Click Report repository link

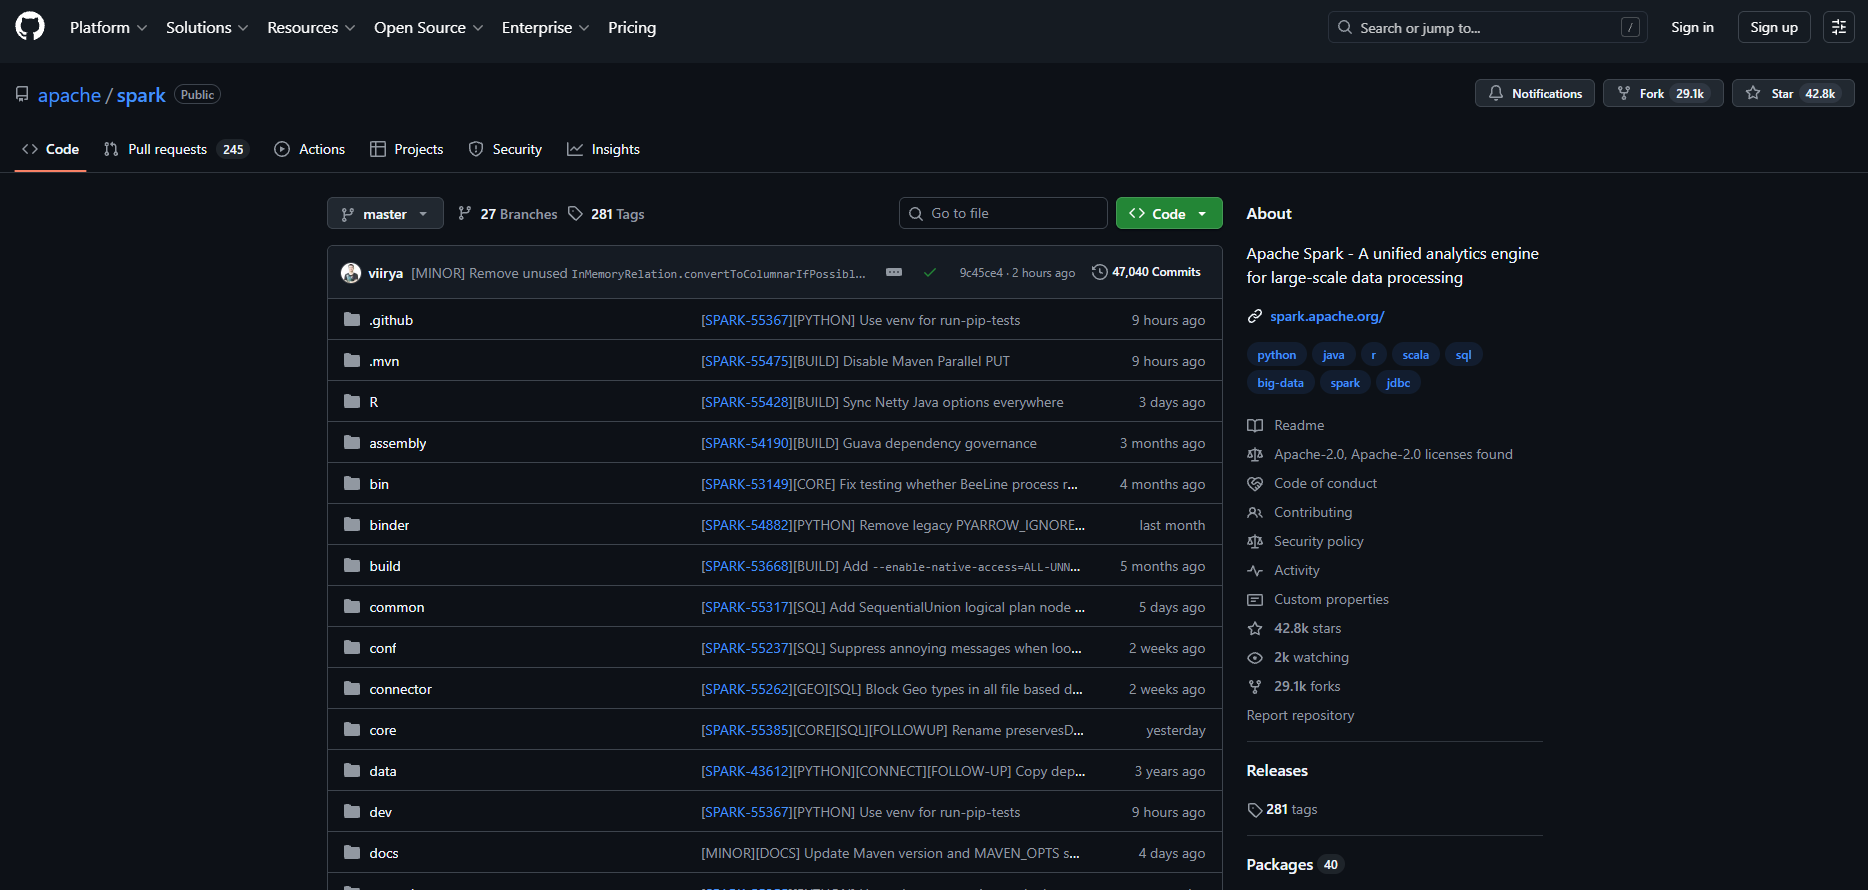[x=1300, y=715]
